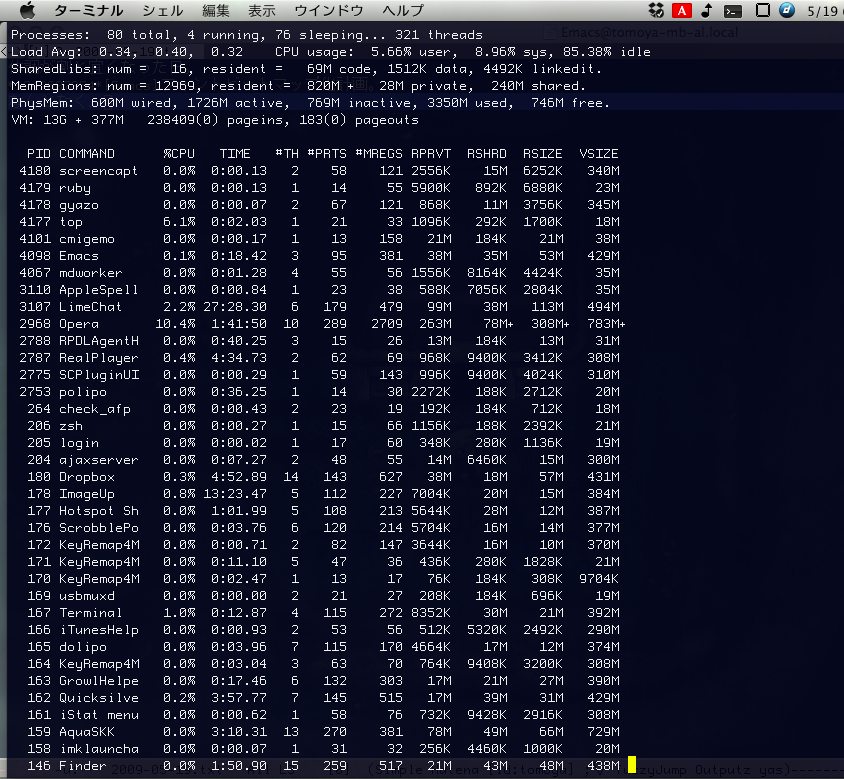Click the 'Terminal' process name
This screenshot has height=779, width=844.
click(x=90, y=613)
